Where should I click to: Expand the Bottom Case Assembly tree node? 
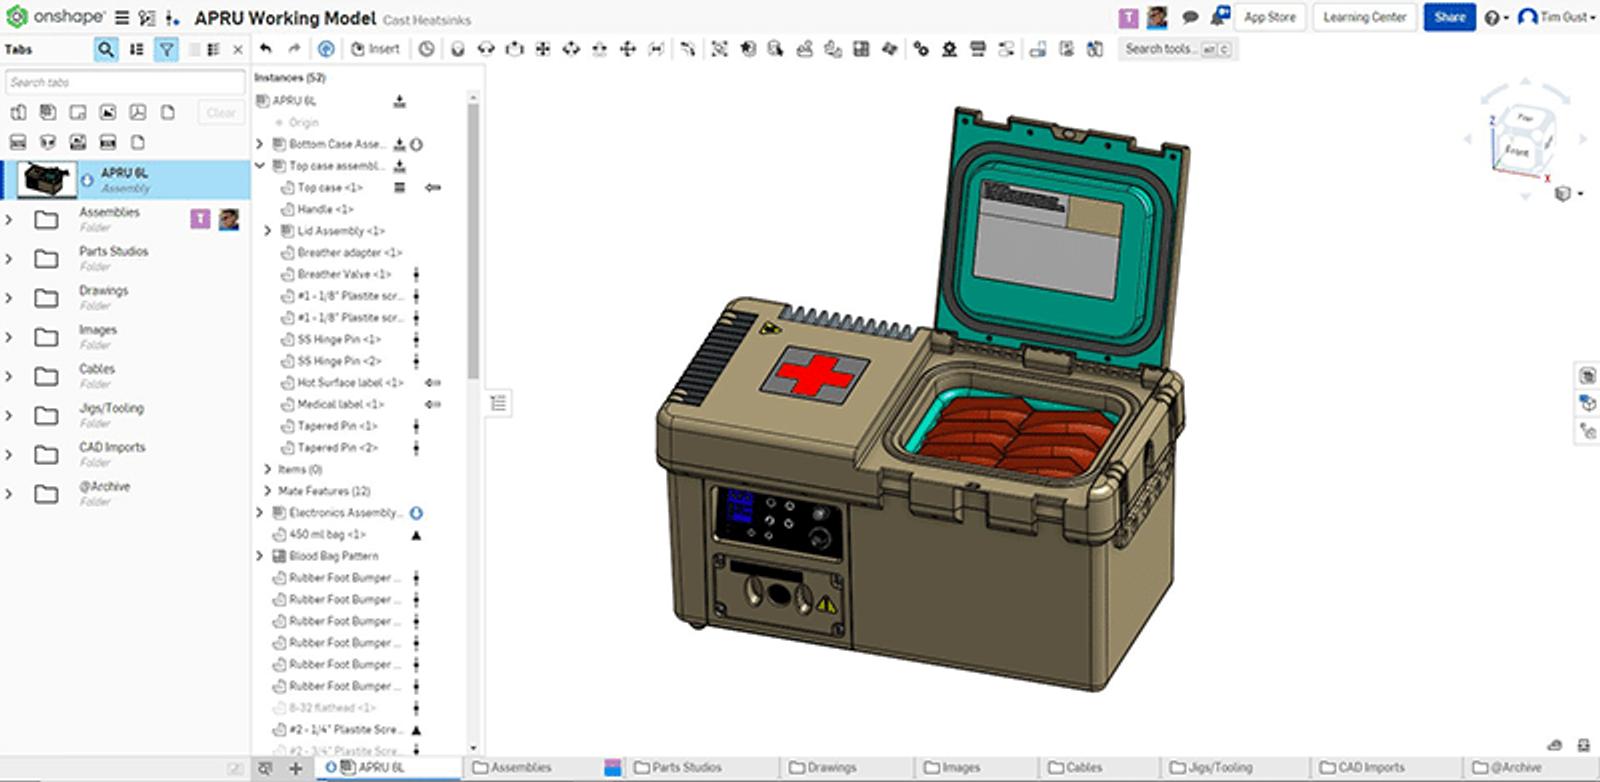point(260,144)
